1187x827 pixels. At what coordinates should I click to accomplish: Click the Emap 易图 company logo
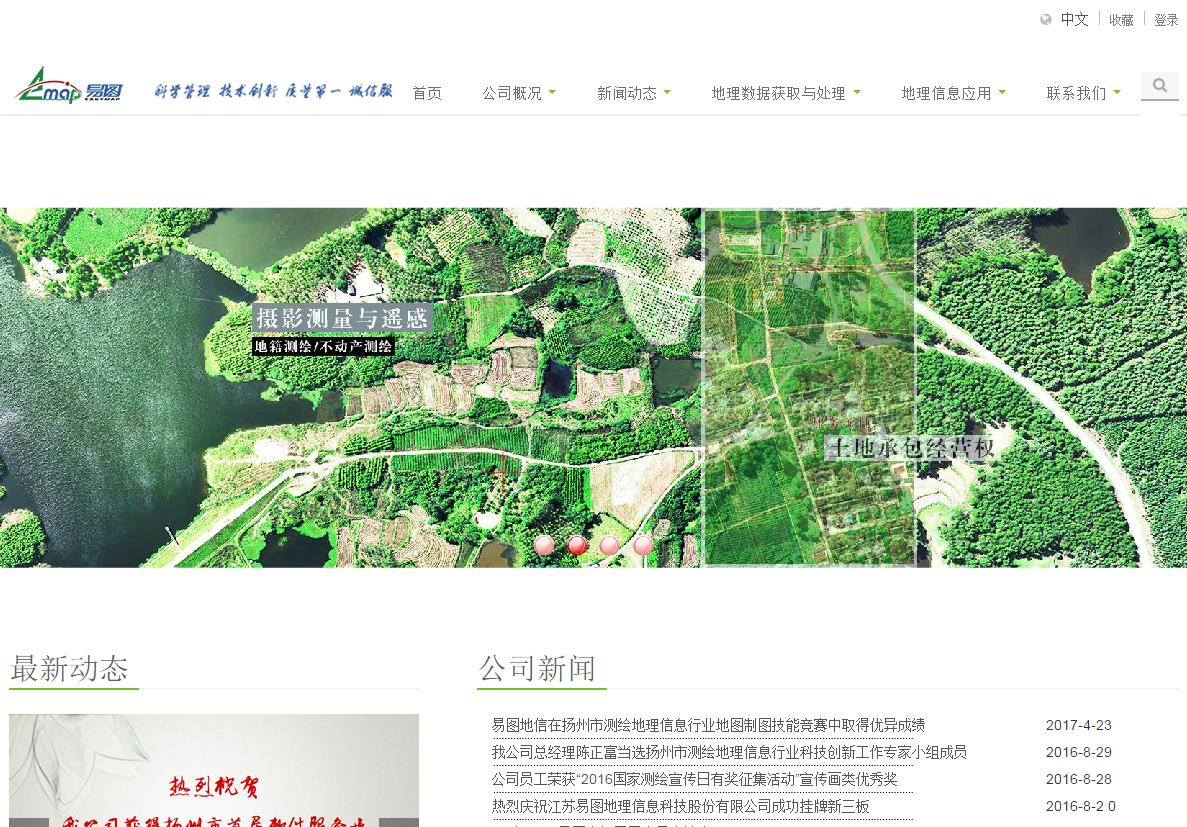(69, 86)
